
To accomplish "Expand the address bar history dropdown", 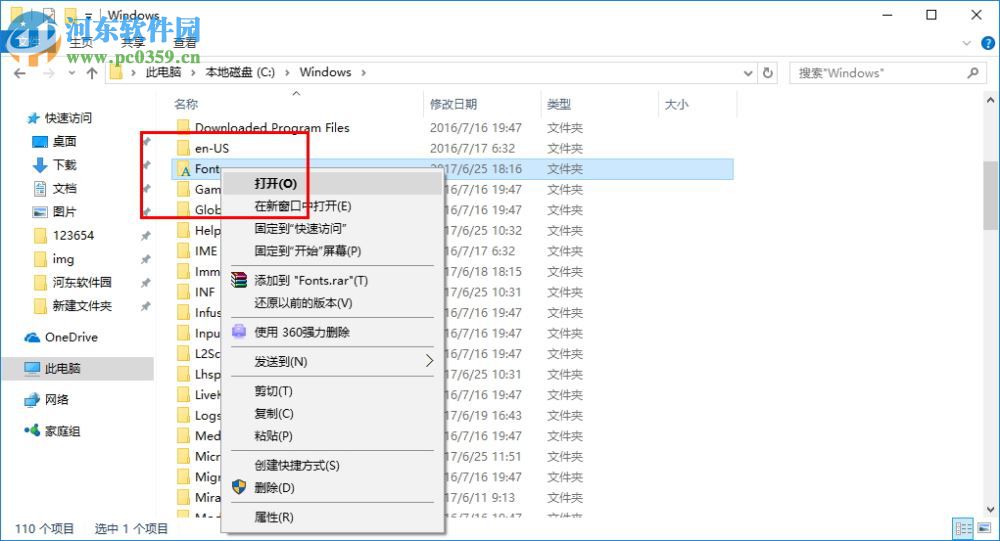I will point(748,73).
